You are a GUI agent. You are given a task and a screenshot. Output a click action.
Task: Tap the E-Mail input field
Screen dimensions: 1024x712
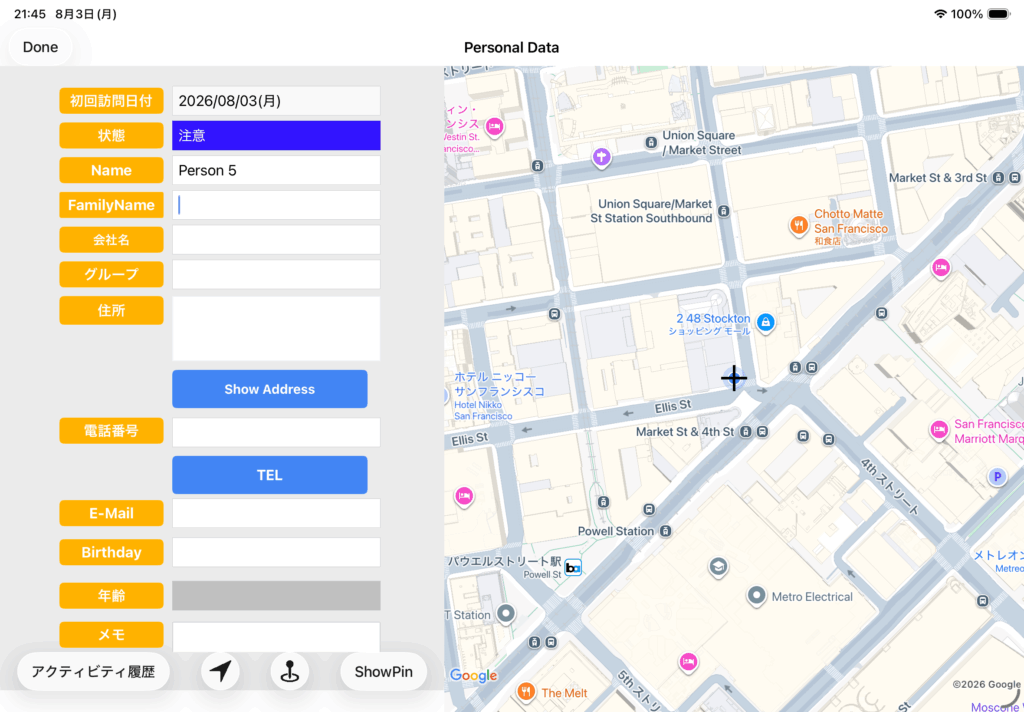pyautogui.click(x=276, y=513)
